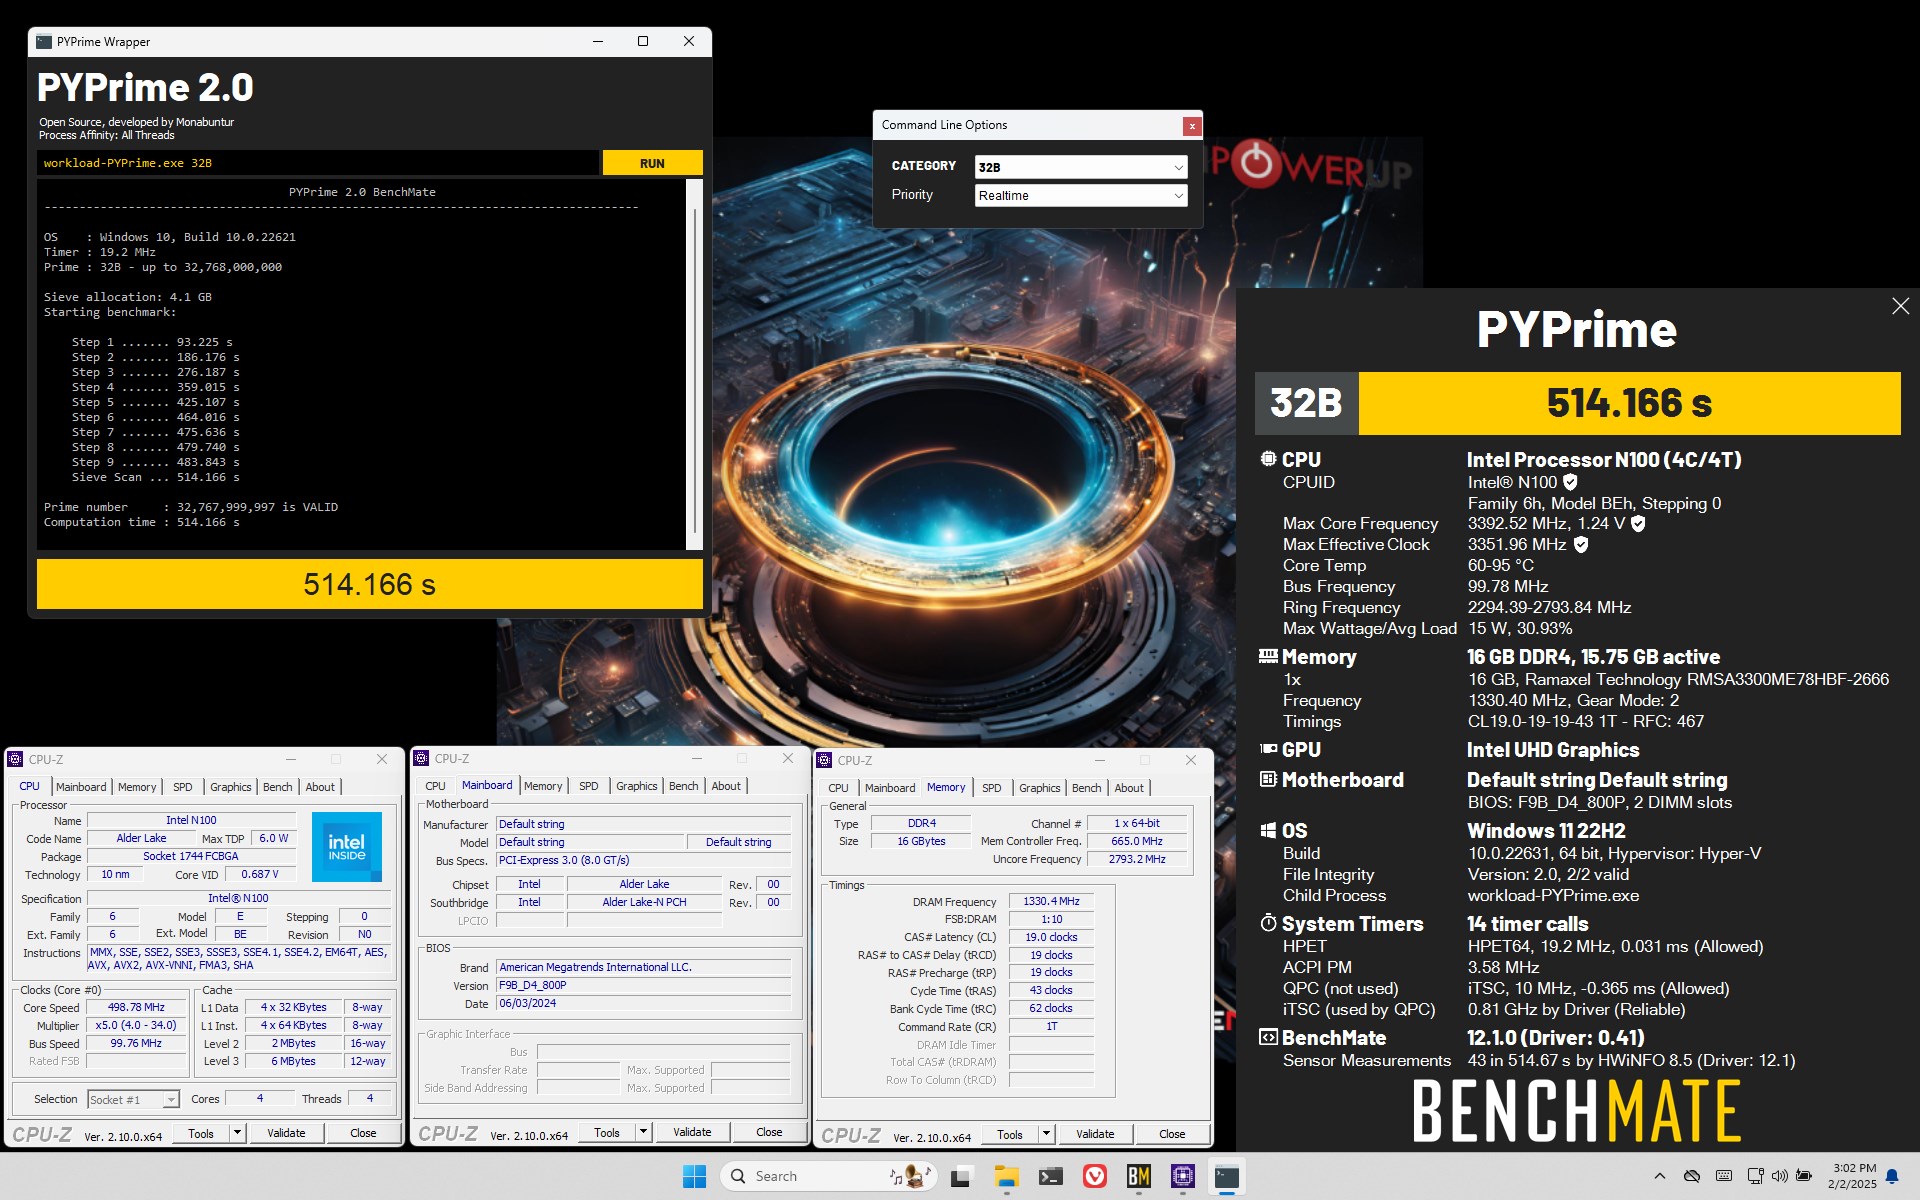This screenshot has height=1200, width=1920.
Task: Open Vivaldi browser from the taskbar
Action: tap(1095, 1176)
